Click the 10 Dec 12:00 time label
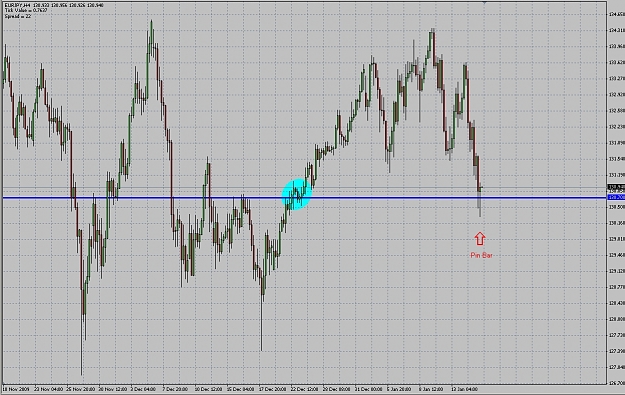 (209, 389)
